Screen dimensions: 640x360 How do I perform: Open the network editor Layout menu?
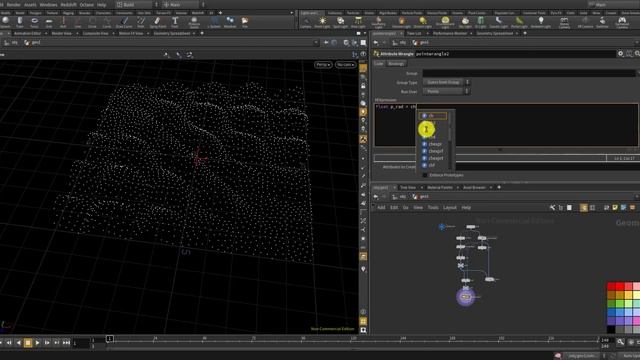[x=449, y=208]
